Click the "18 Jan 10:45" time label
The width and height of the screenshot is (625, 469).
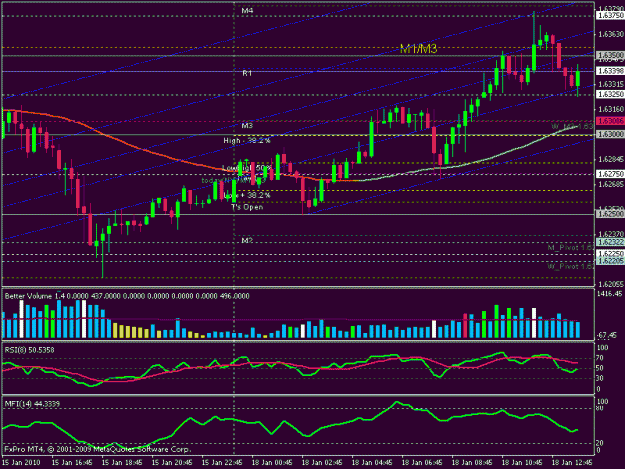click(x=522, y=463)
